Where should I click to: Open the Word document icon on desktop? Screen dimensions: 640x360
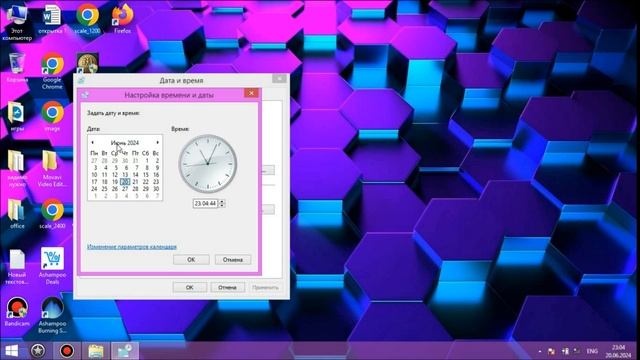pyautogui.click(x=52, y=19)
